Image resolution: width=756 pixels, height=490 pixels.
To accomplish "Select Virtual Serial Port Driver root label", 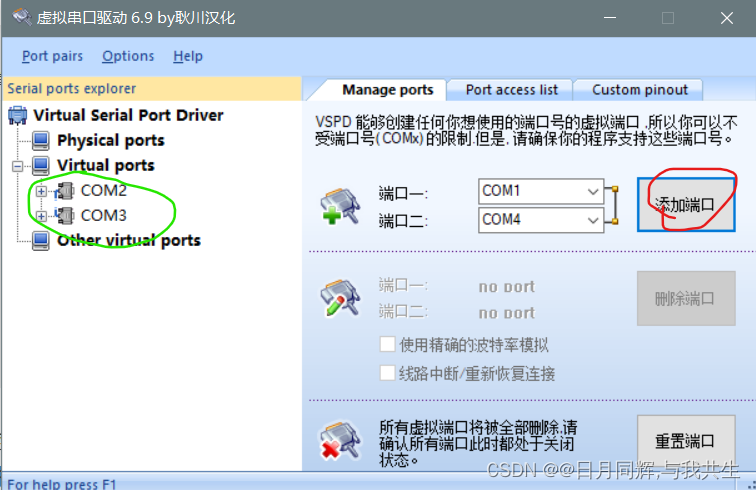I will point(128,115).
